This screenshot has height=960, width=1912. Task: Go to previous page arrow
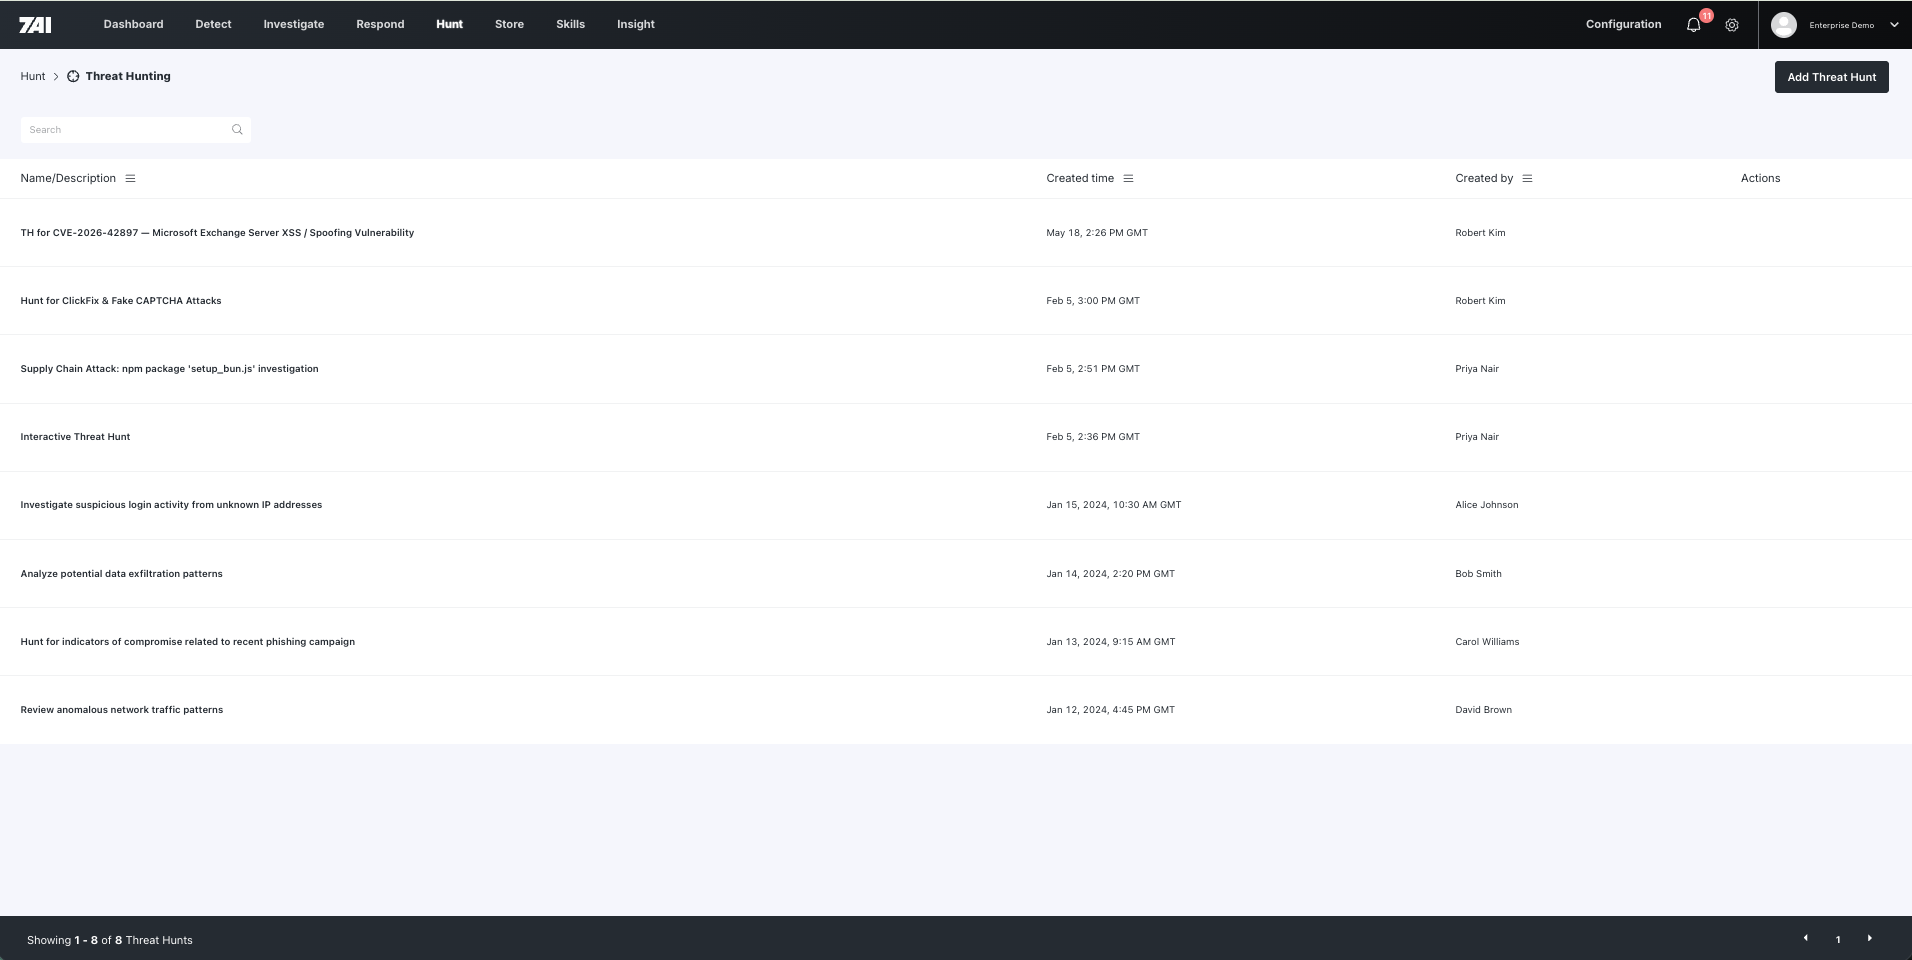(x=1805, y=938)
